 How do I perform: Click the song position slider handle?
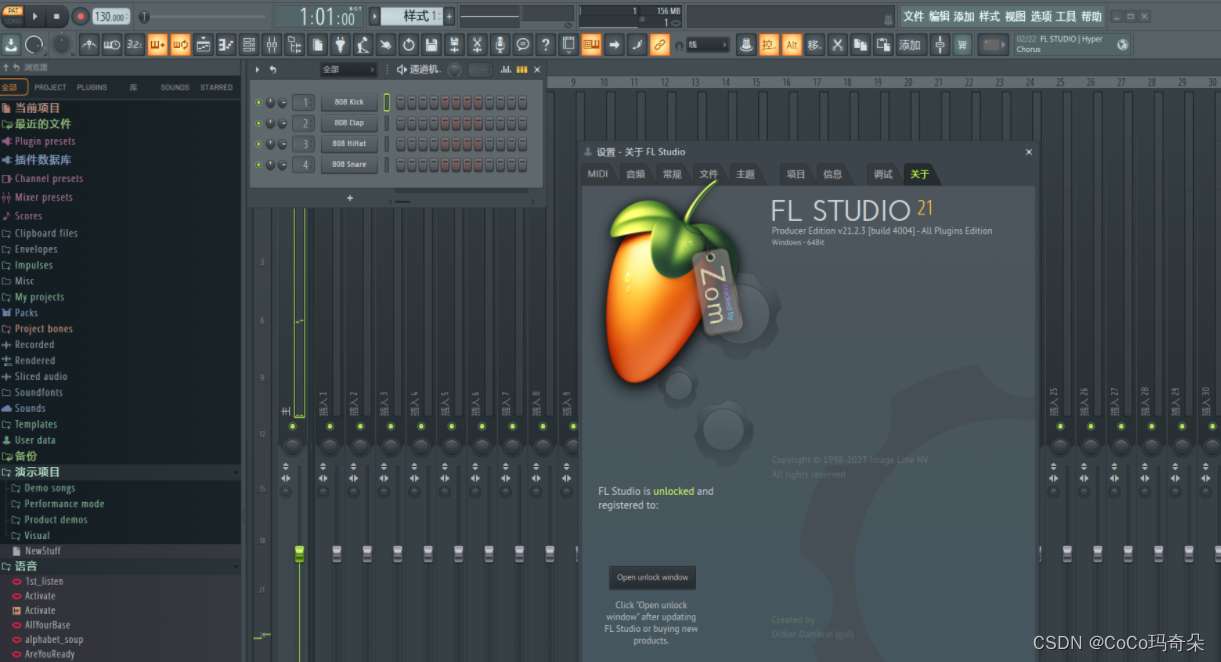[145, 17]
